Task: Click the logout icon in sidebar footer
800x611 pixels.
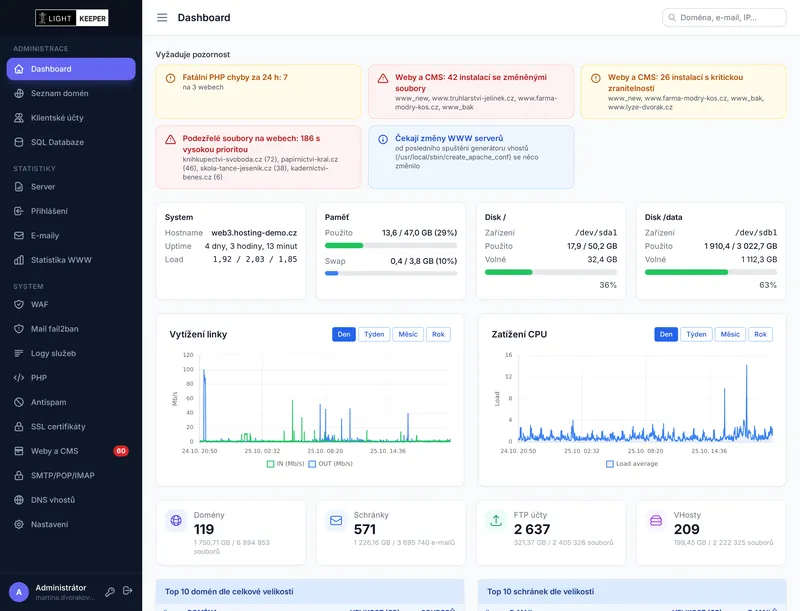Action: point(128,591)
